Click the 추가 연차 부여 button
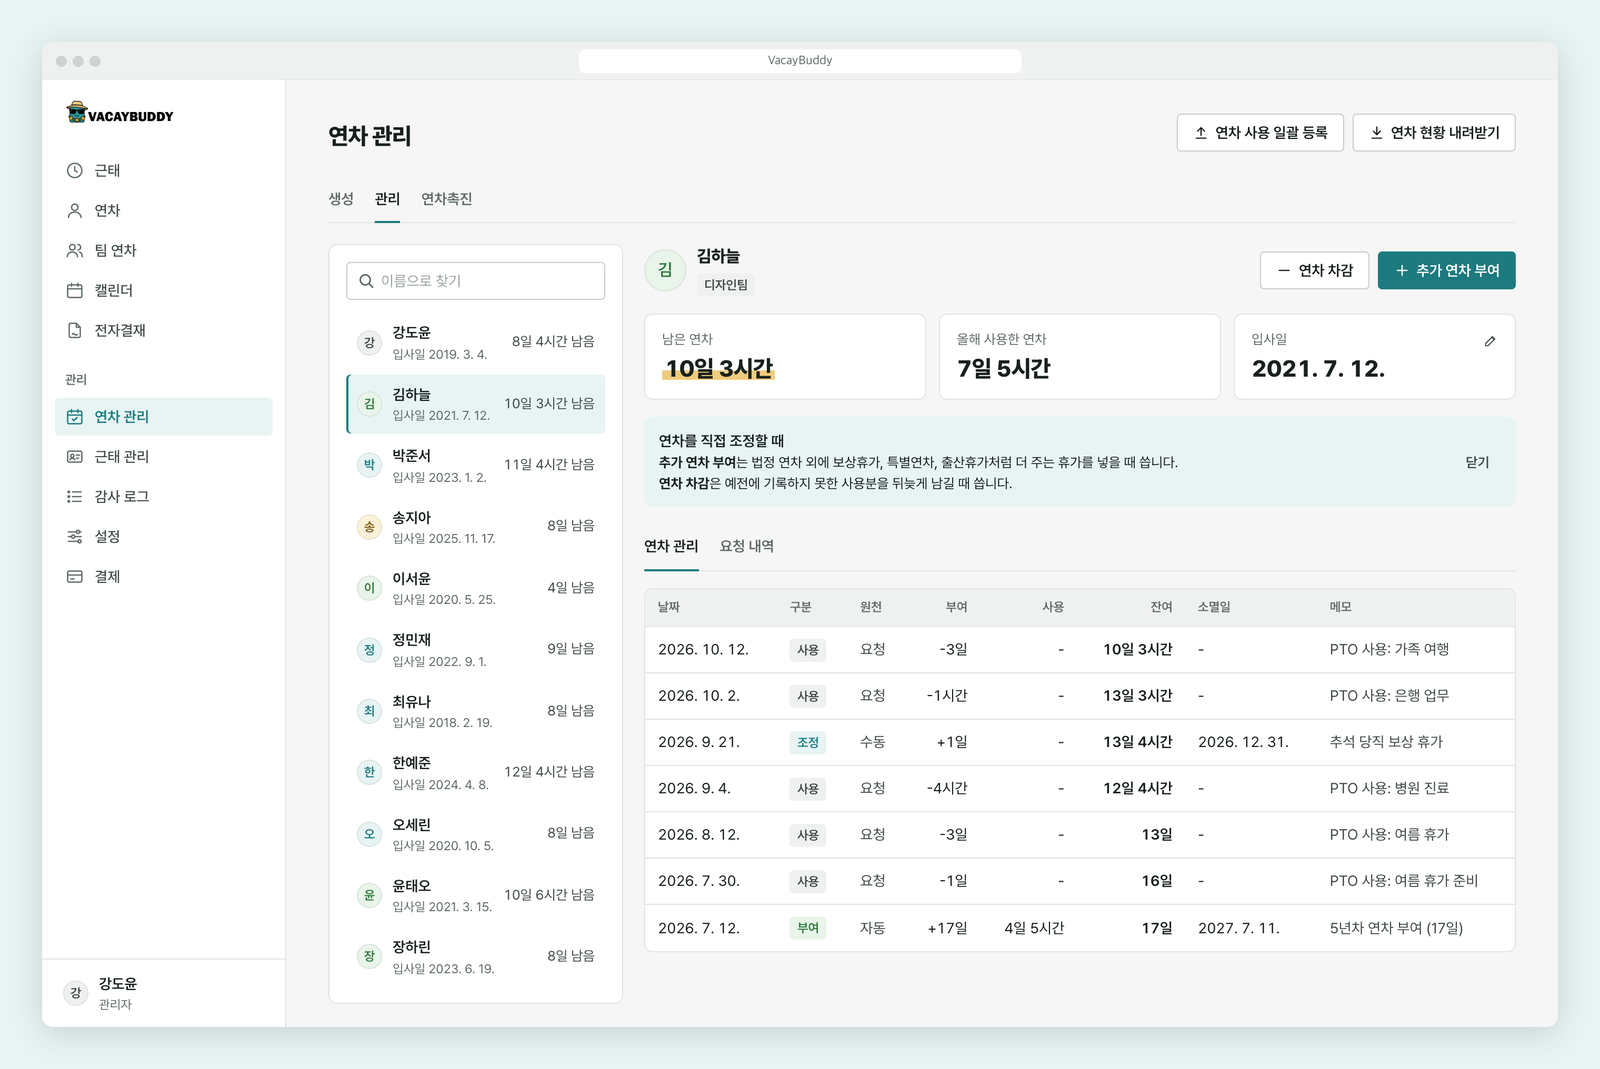1600x1069 pixels. (x=1446, y=271)
